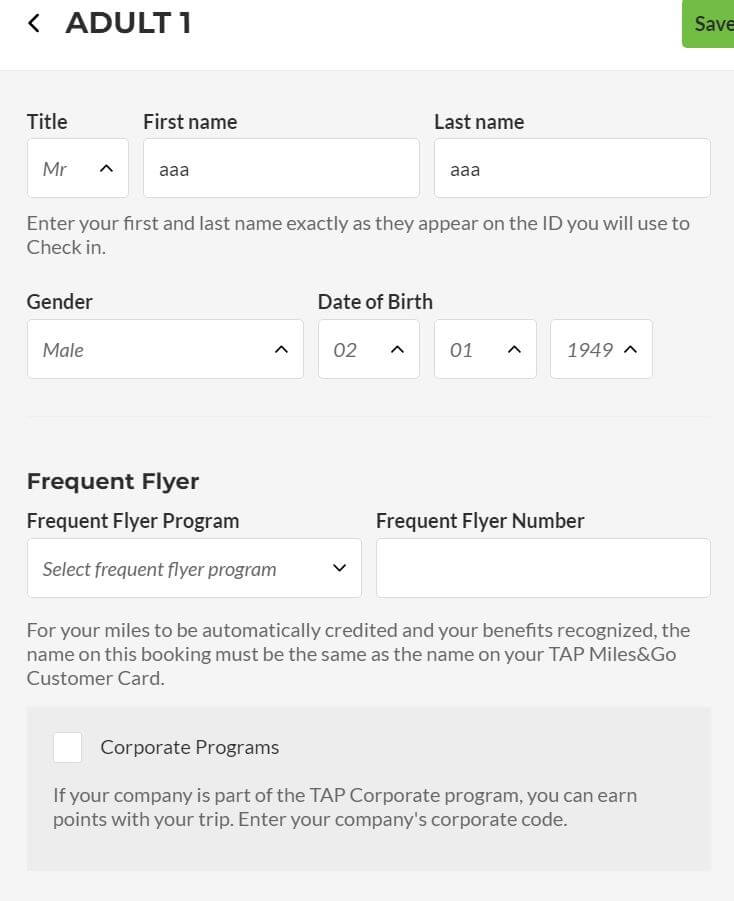Click the chevron beside year 1949
The width and height of the screenshot is (734, 901).
(x=631, y=349)
